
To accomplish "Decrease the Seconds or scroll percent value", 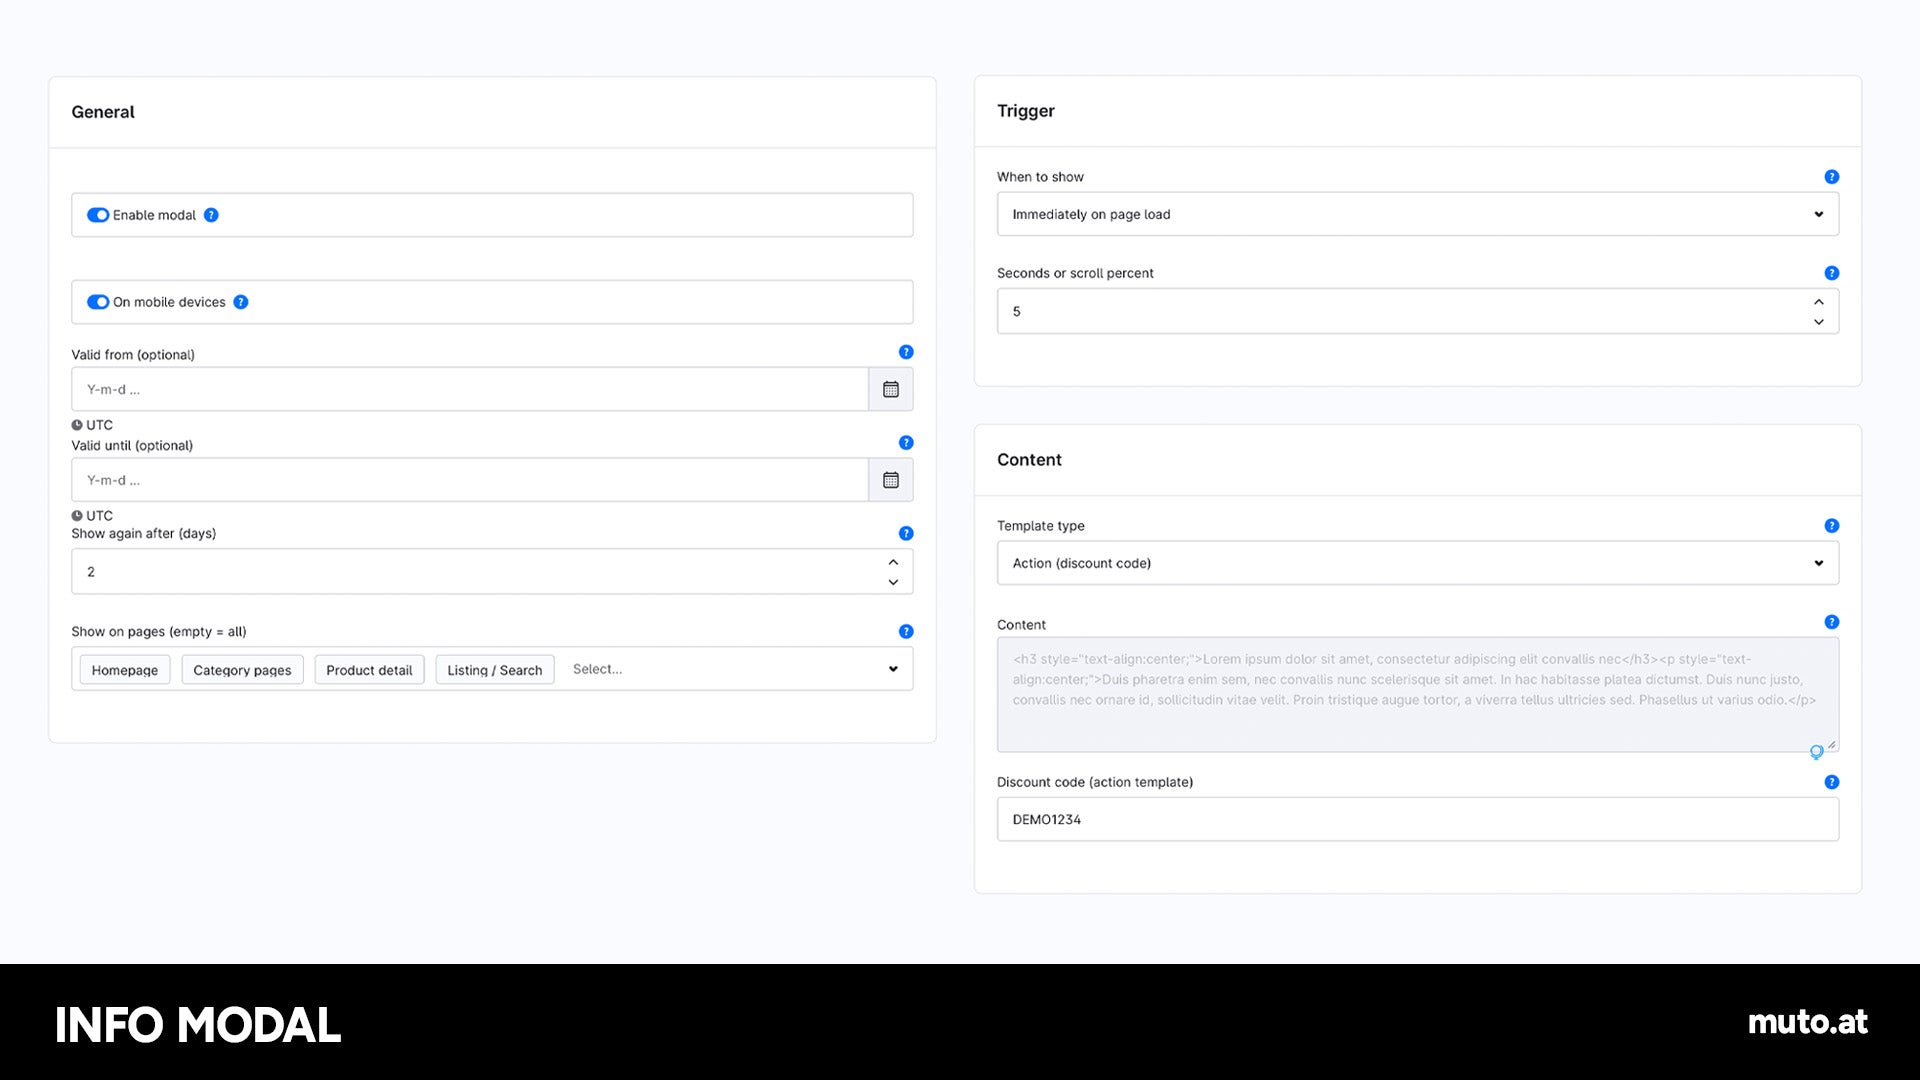I will click(x=1819, y=322).
